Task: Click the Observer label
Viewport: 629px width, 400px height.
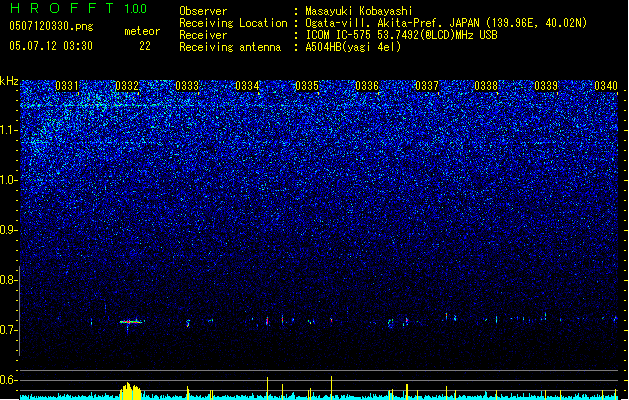Action: [x=203, y=11]
